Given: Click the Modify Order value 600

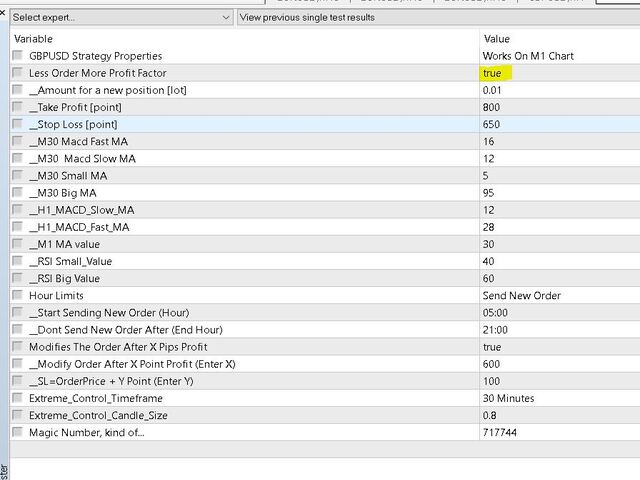Looking at the screenshot, I should tap(491, 364).
